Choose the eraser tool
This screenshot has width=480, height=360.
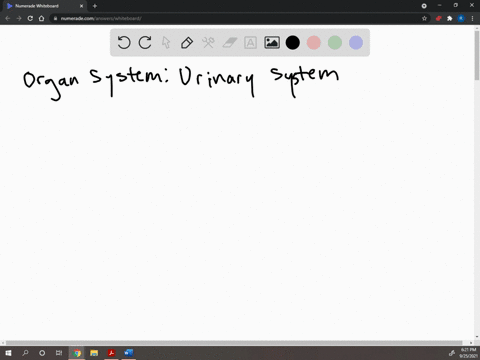[x=230, y=43]
